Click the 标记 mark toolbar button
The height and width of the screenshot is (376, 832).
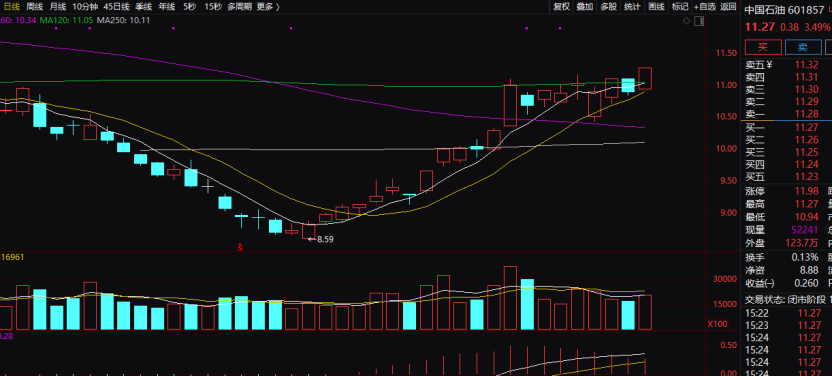[680, 6]
